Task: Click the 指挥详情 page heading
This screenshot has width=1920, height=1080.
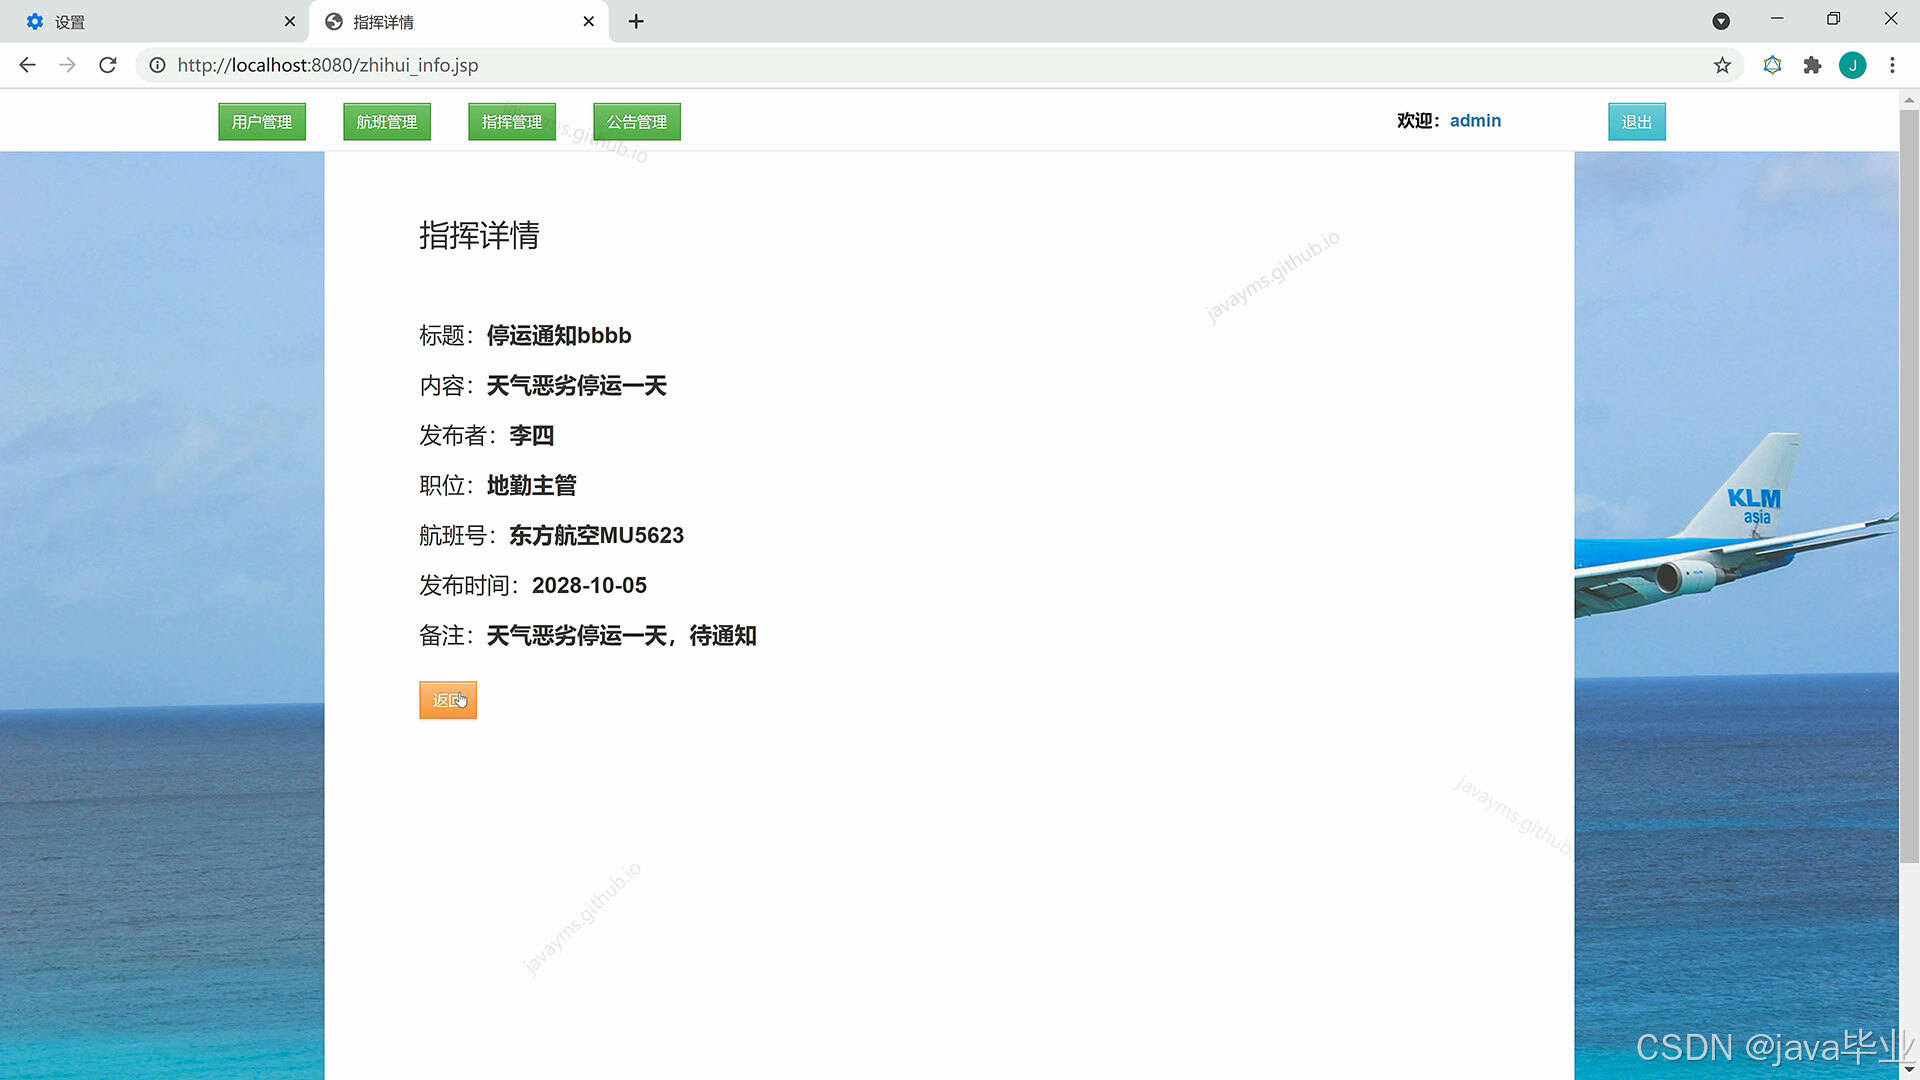Action: (479, 236)
